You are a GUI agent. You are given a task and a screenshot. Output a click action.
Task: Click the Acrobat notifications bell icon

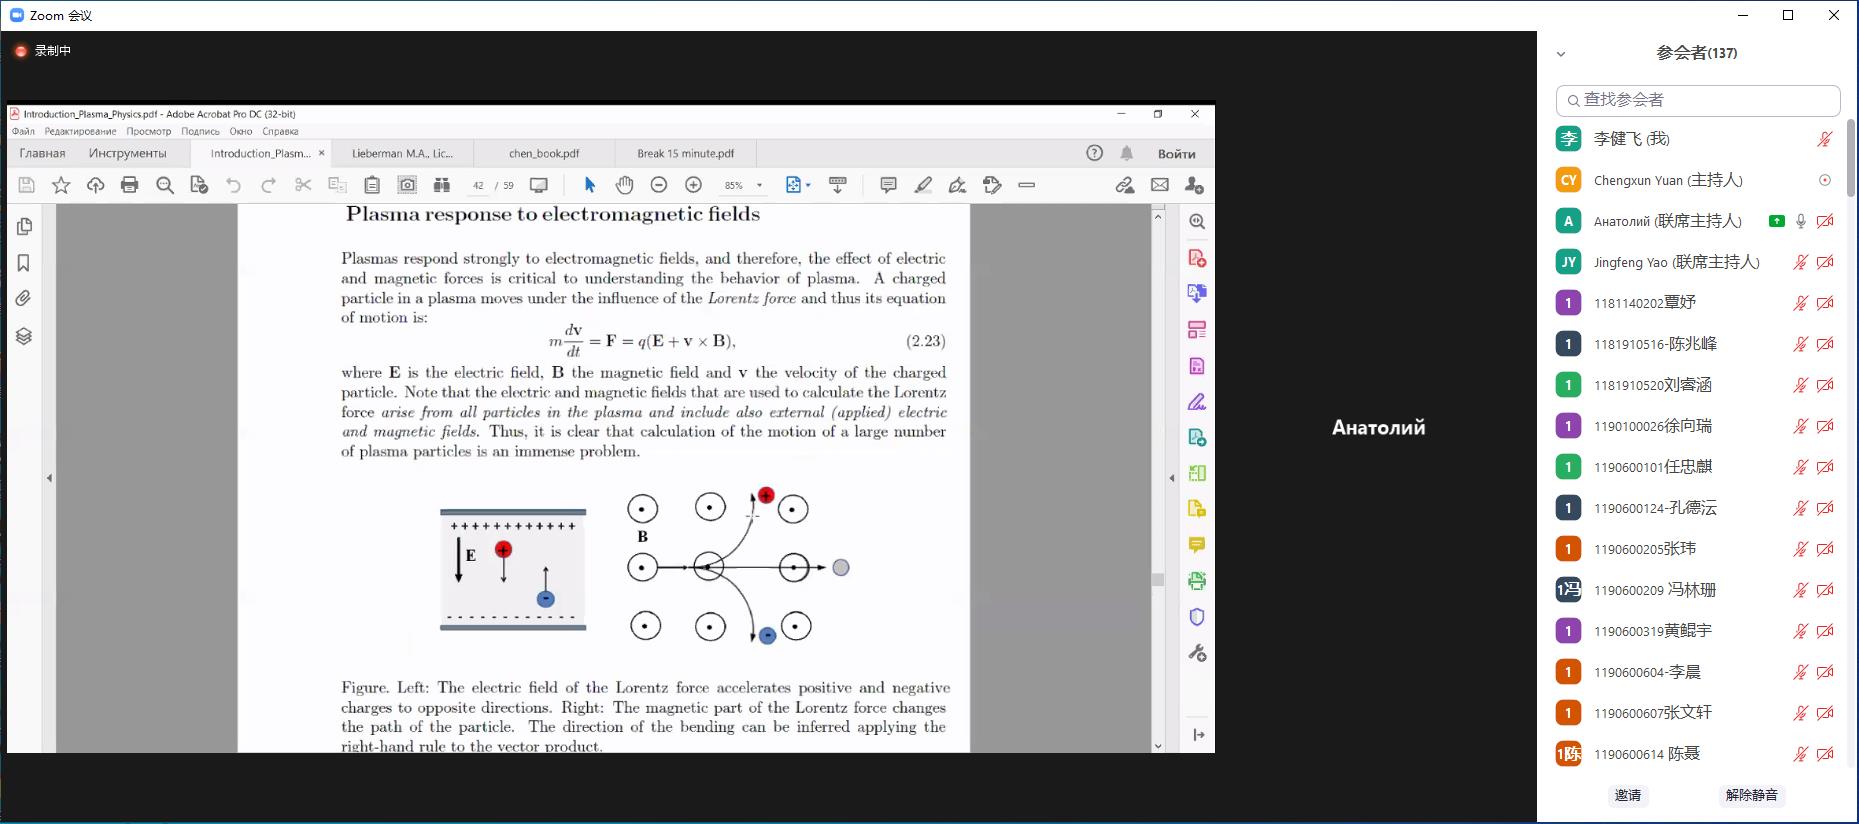click(x=1127, y=153)
